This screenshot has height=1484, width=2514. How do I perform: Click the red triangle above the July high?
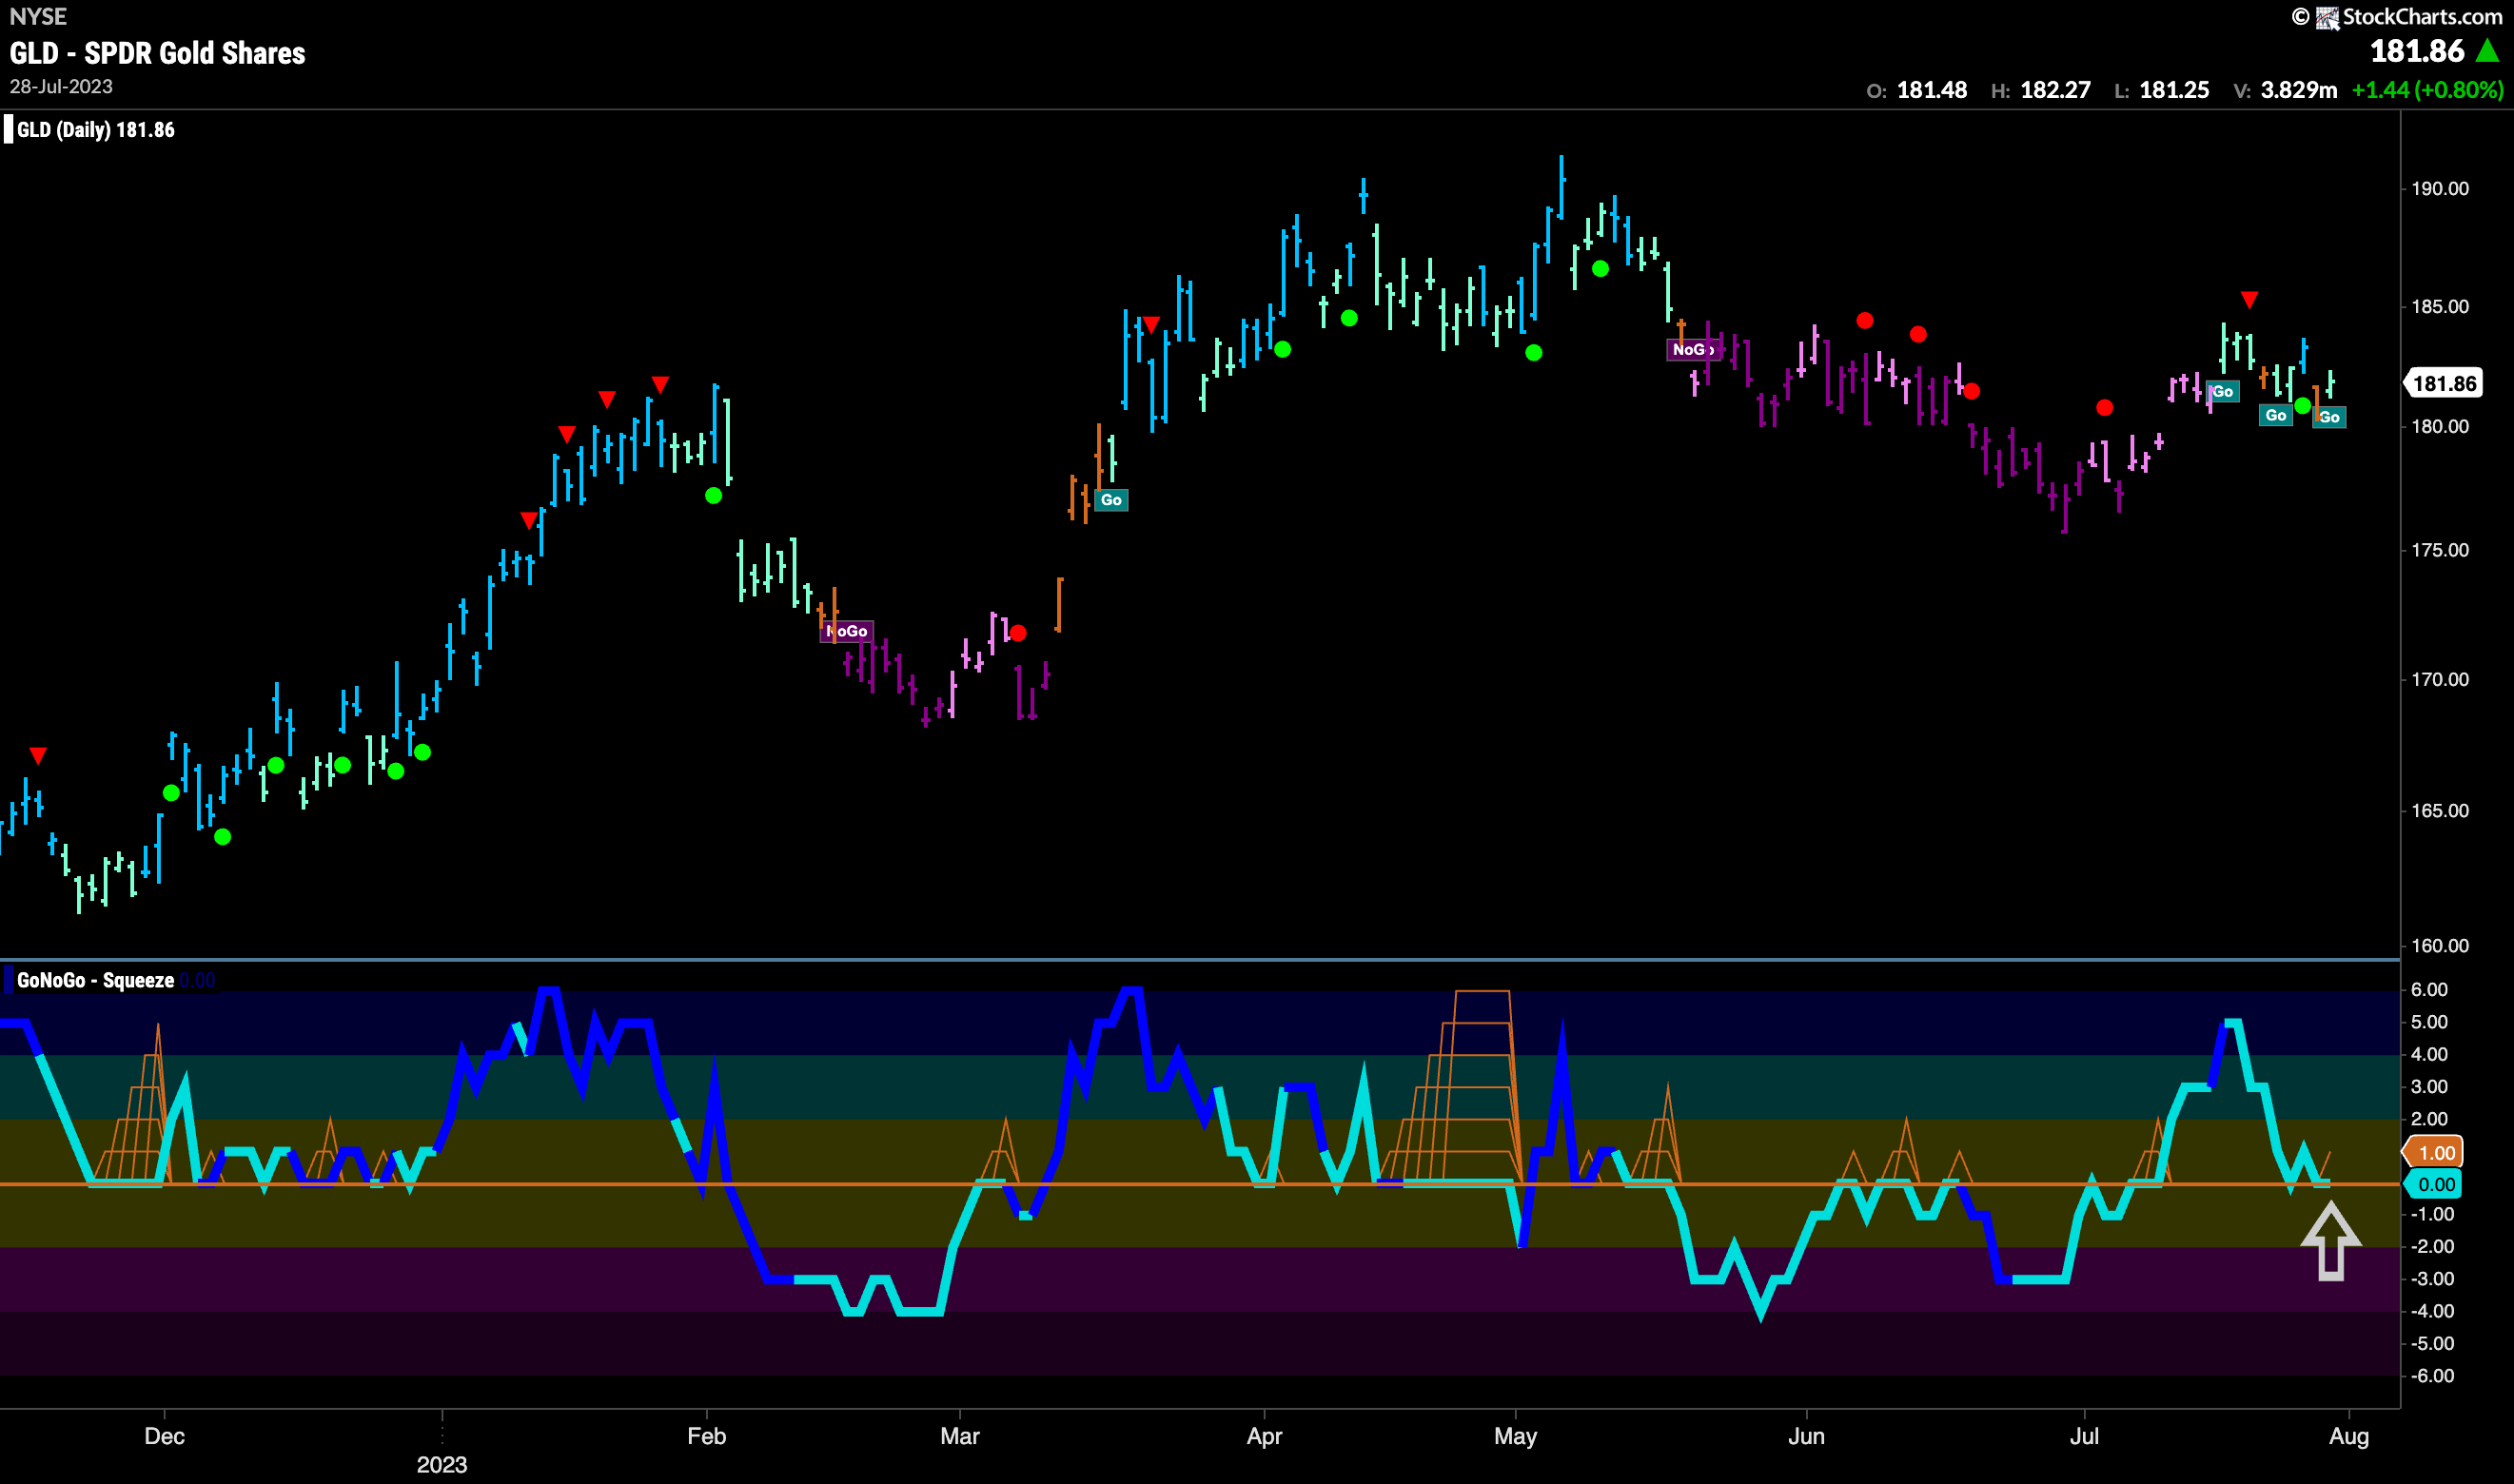pos(2249,300)
